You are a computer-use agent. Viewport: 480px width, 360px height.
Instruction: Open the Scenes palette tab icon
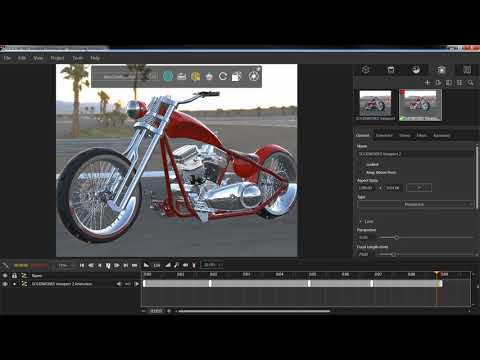(x=416, y=69)
